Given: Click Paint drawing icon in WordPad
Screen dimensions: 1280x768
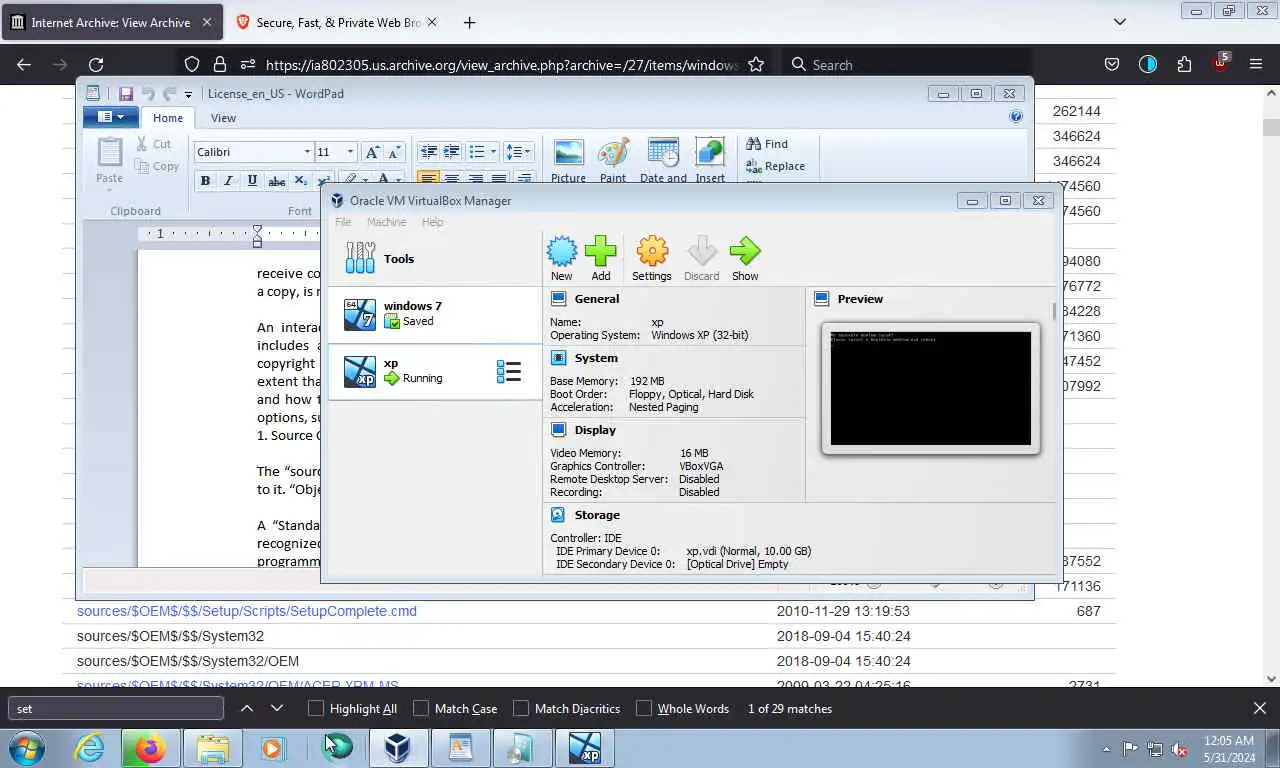Looking at the screenshot, I should [x=613, y=160].
